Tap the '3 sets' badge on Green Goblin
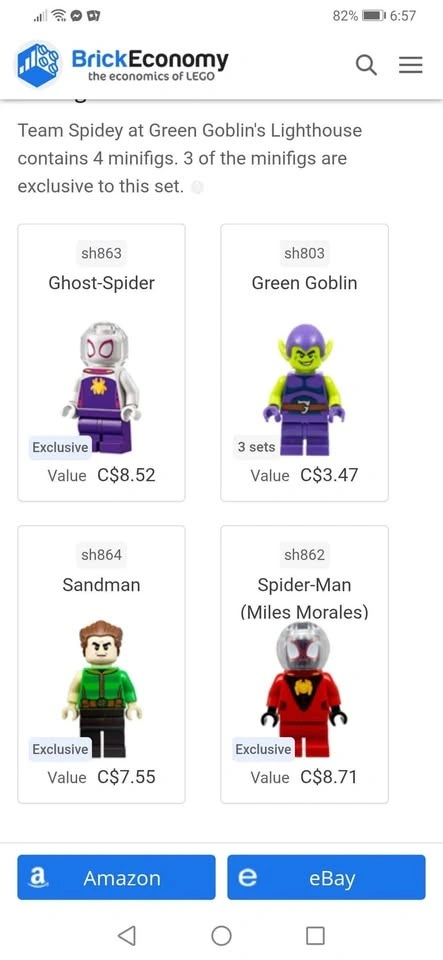This screenshot has height=960, width=443. tap(256, 447)
